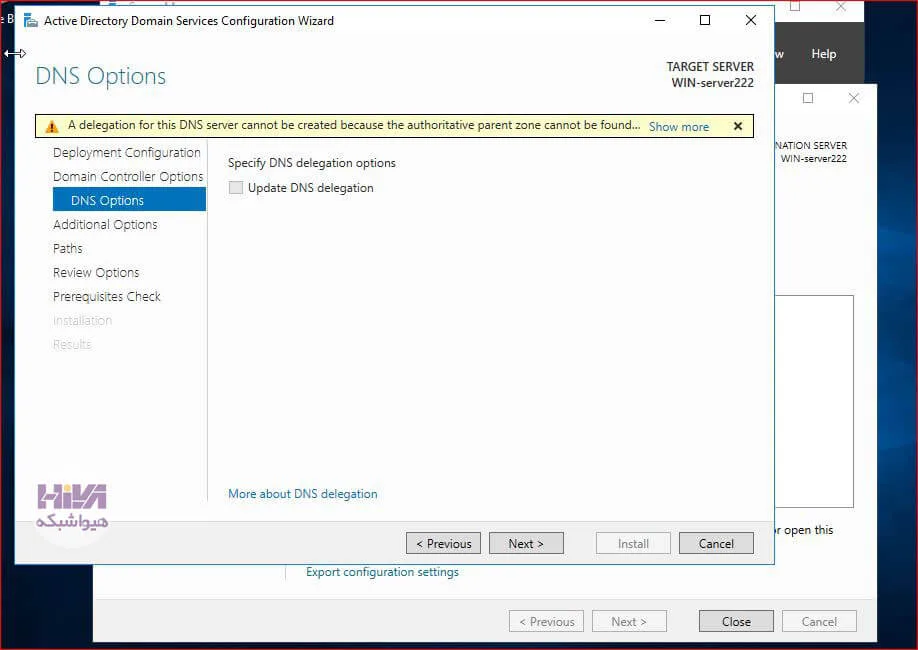The height and width of the screenshot is (650, 918).
Task: Check the Update DNS delegation checkbox
Action: pyautogui.click(x=235, y=188)
